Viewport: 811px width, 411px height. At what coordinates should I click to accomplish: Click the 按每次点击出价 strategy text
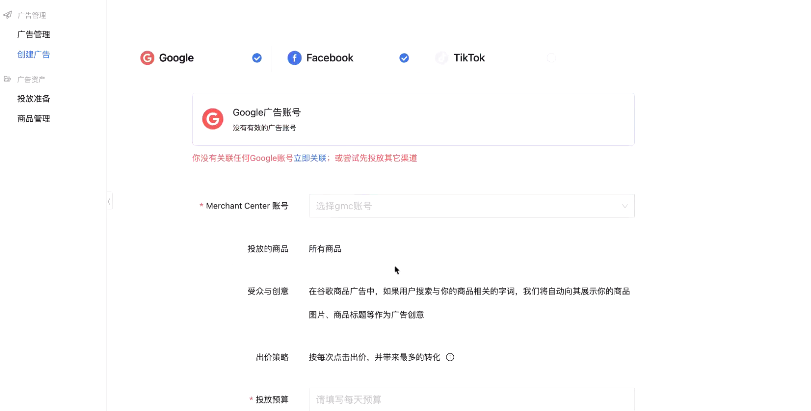[374, 357]
